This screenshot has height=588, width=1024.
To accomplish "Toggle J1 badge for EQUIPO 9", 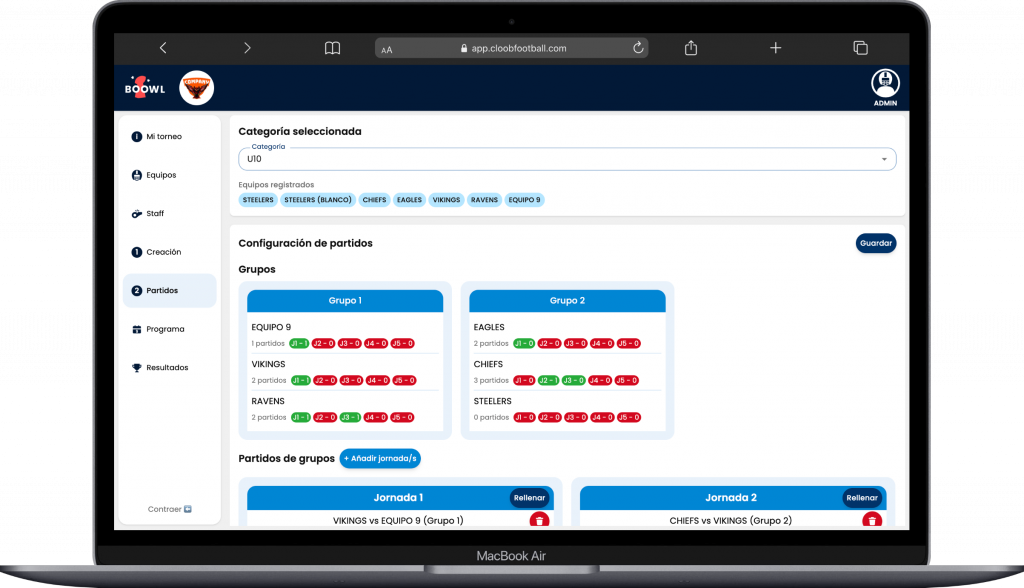I will coord(300,343).
